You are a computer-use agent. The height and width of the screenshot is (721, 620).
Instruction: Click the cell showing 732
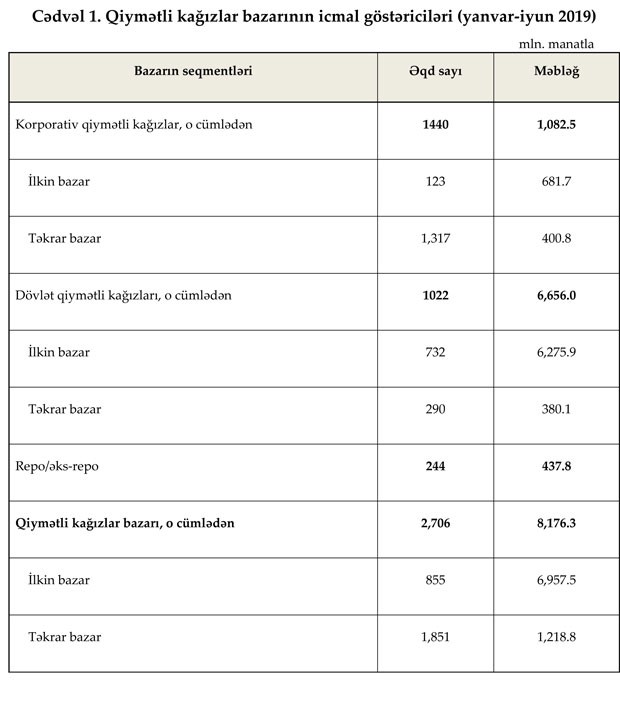(435, 352)
